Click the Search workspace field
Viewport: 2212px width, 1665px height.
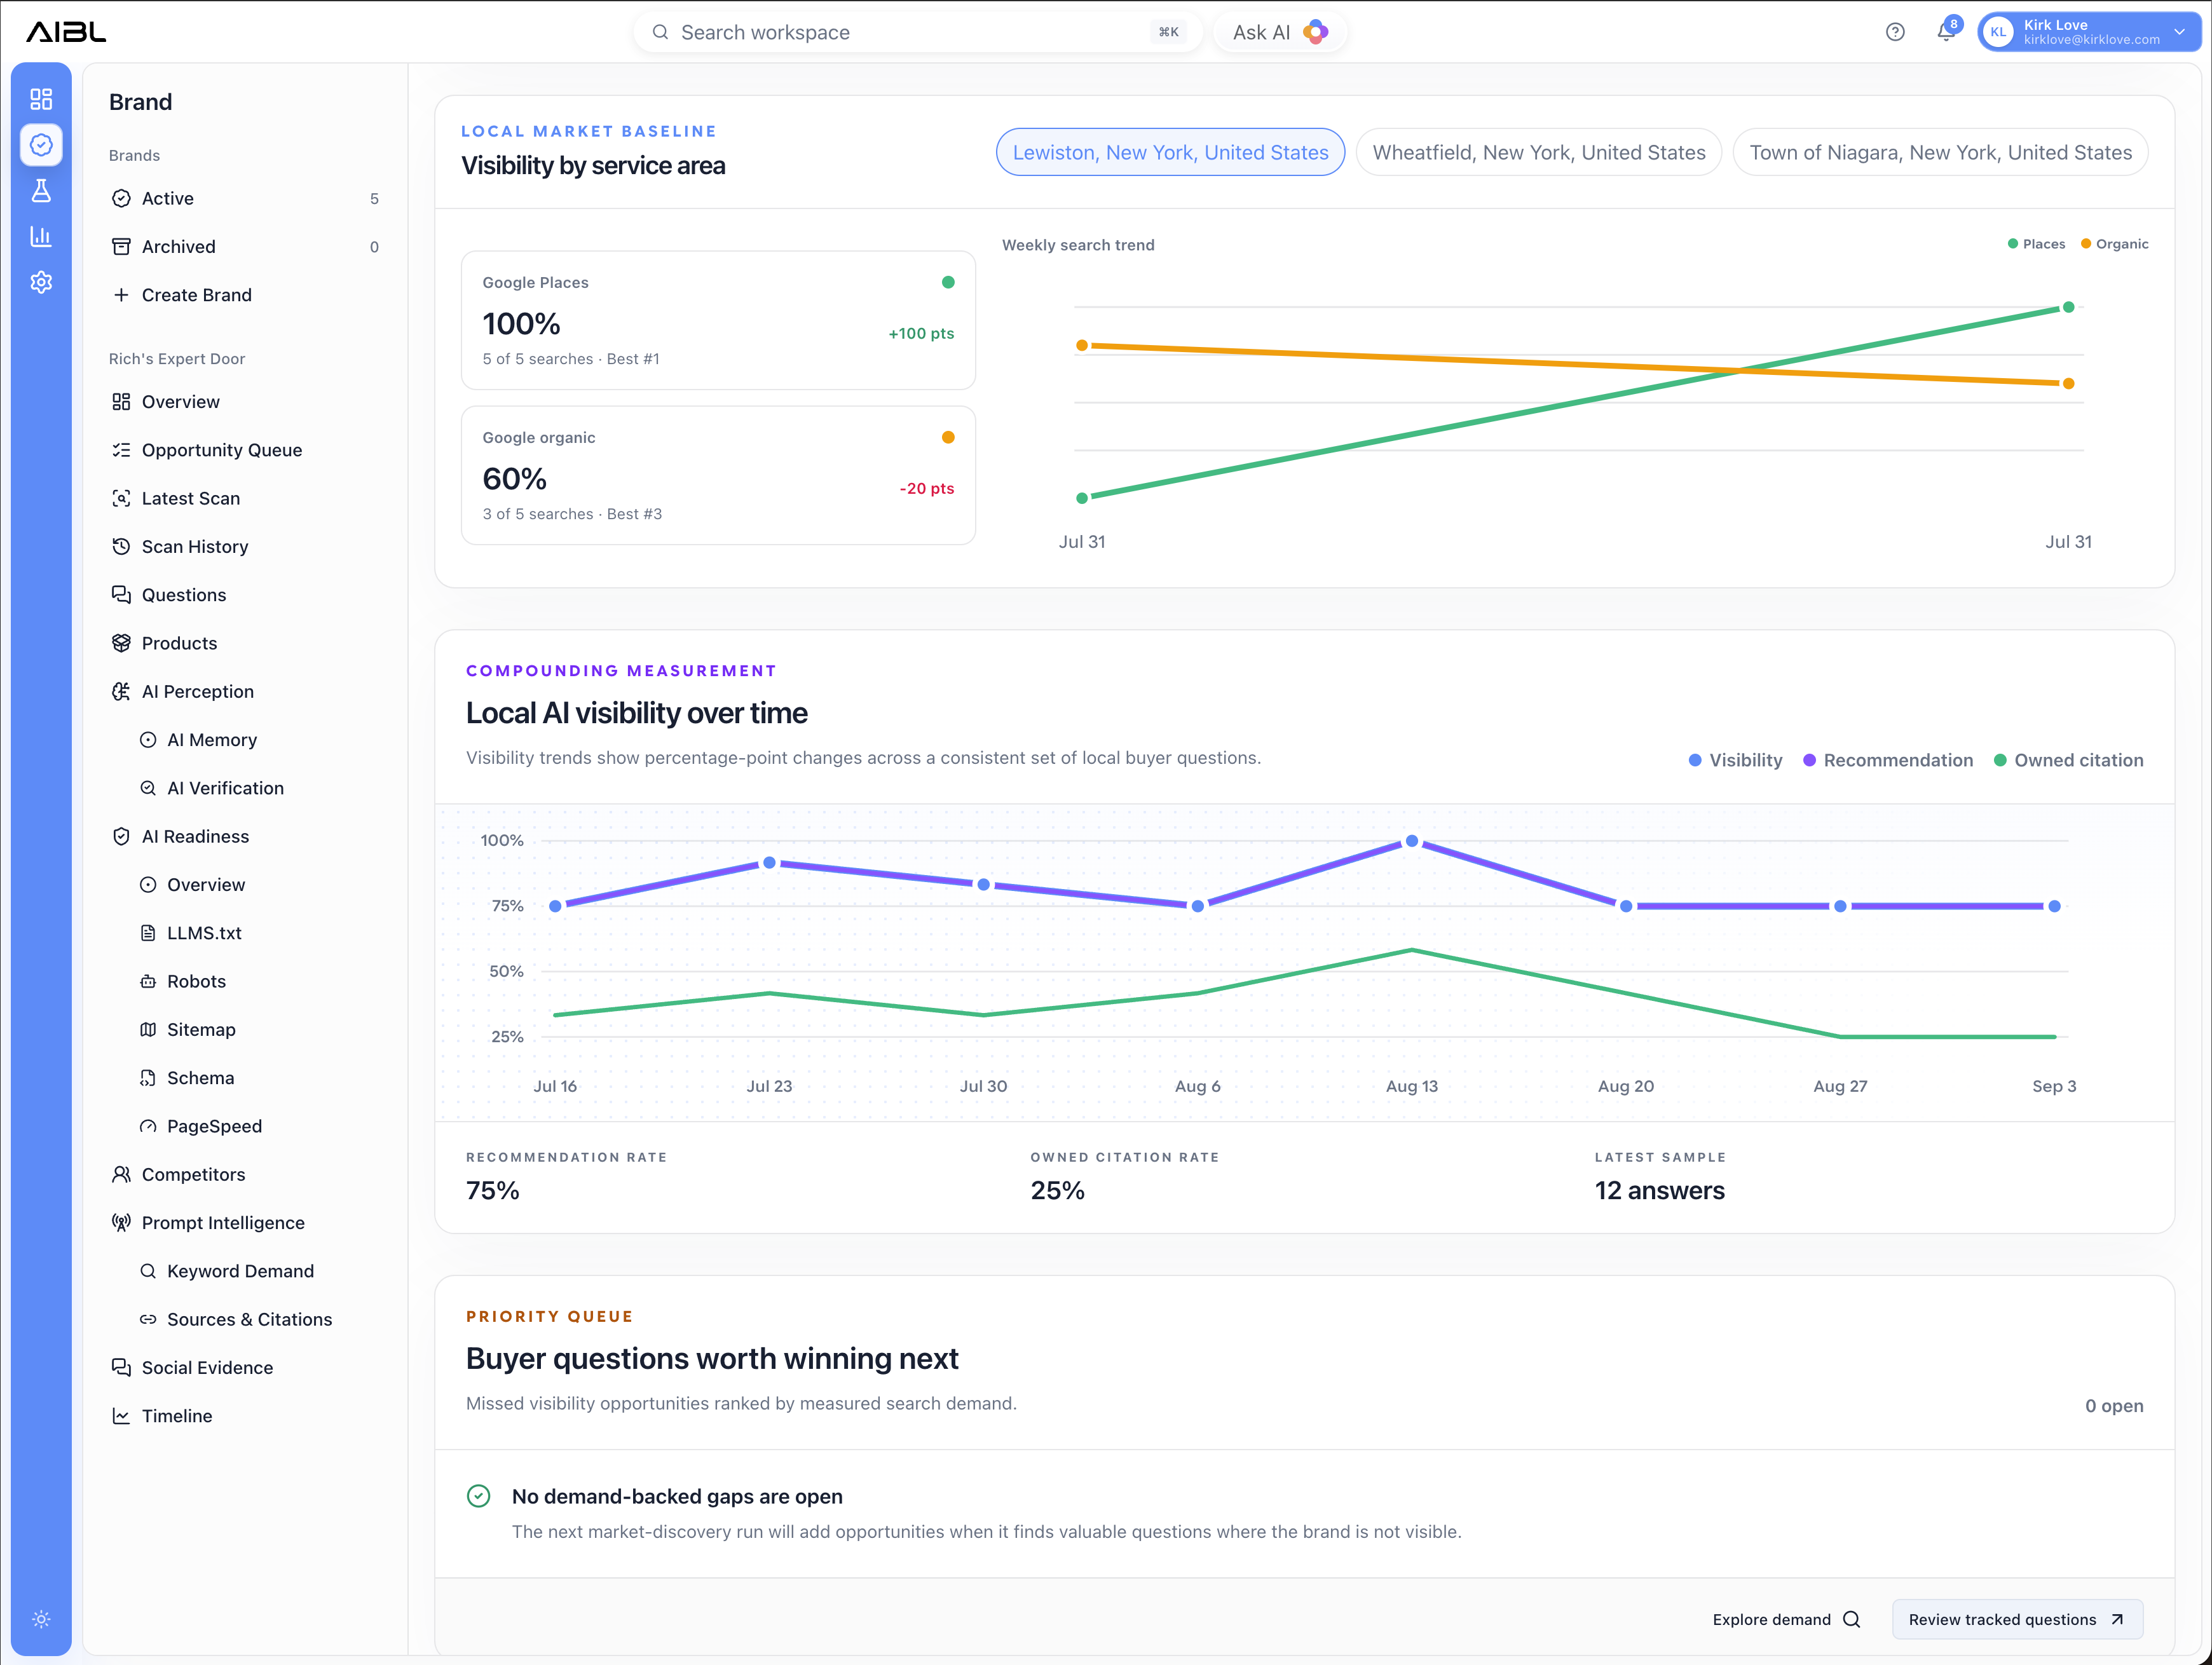[x=917, y=32]
